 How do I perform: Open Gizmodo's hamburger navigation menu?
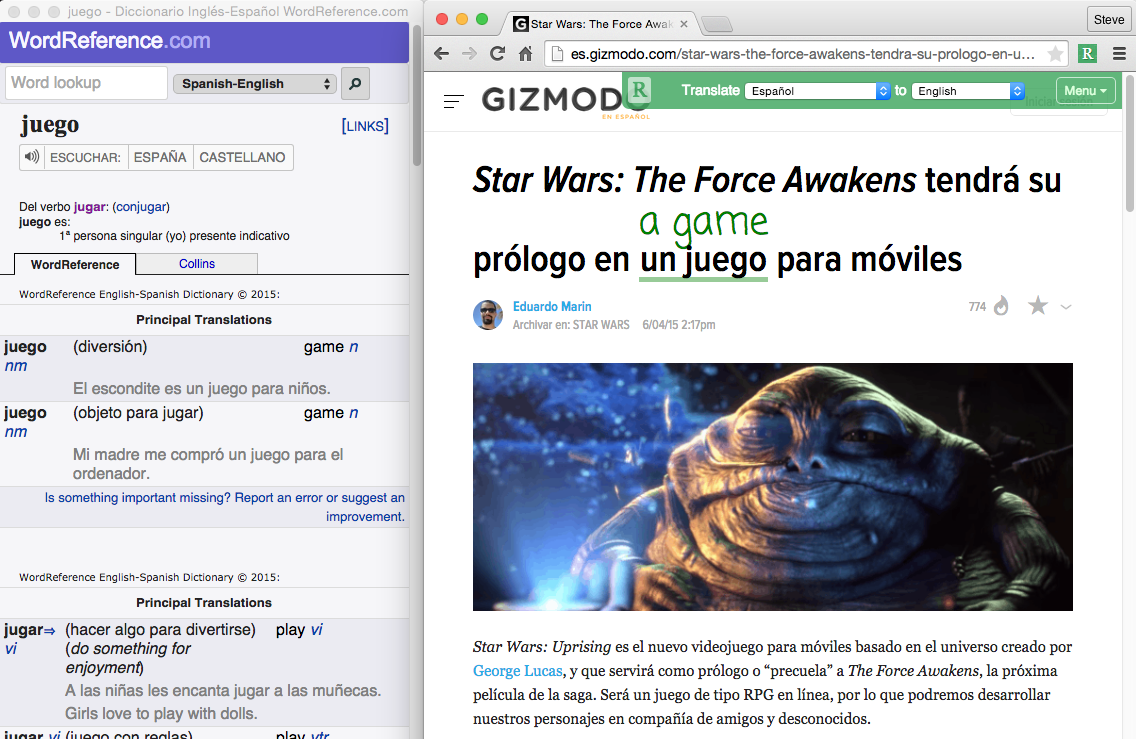pos(454,101)
